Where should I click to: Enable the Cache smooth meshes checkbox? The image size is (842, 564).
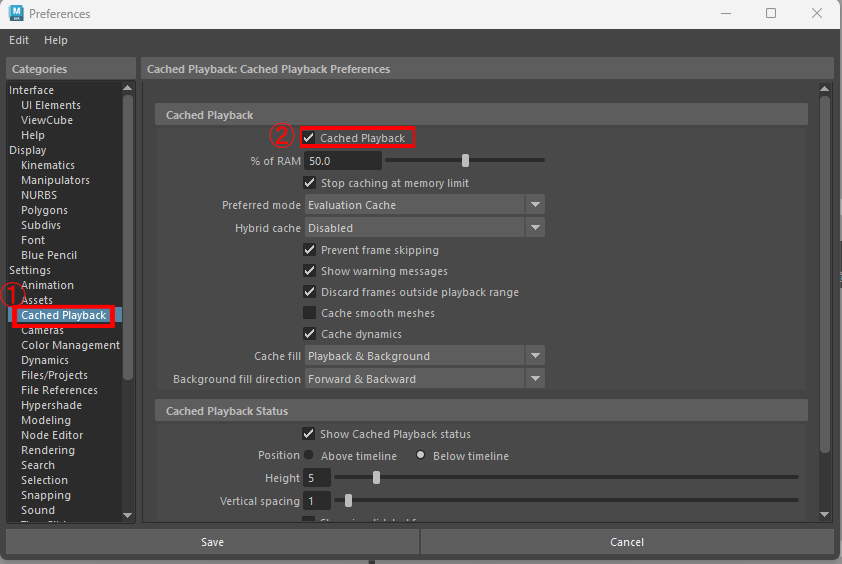310,313
